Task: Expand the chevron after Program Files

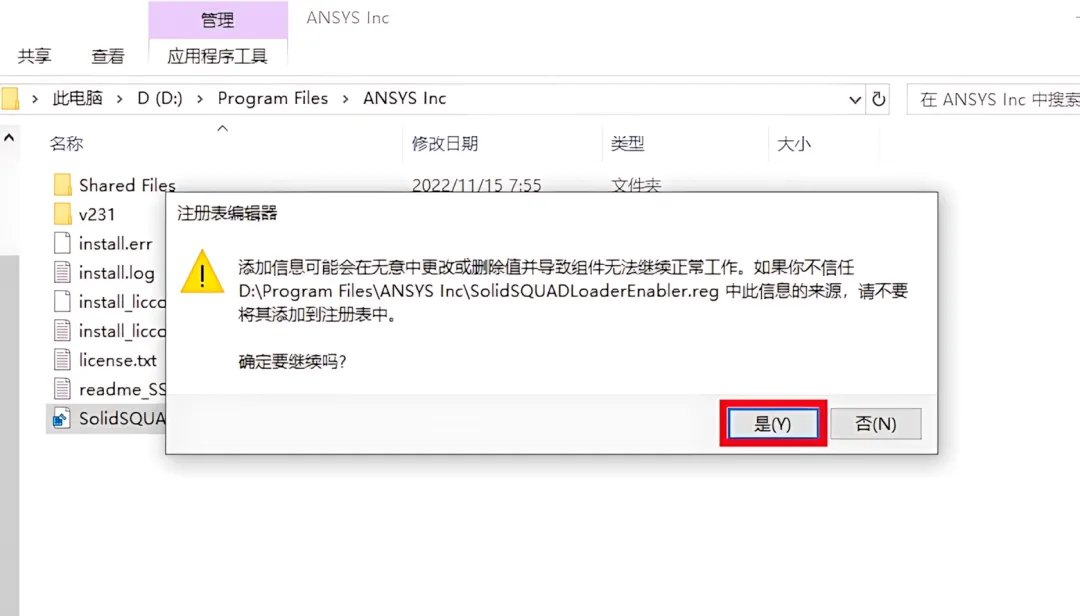Action: coord(346,99)
